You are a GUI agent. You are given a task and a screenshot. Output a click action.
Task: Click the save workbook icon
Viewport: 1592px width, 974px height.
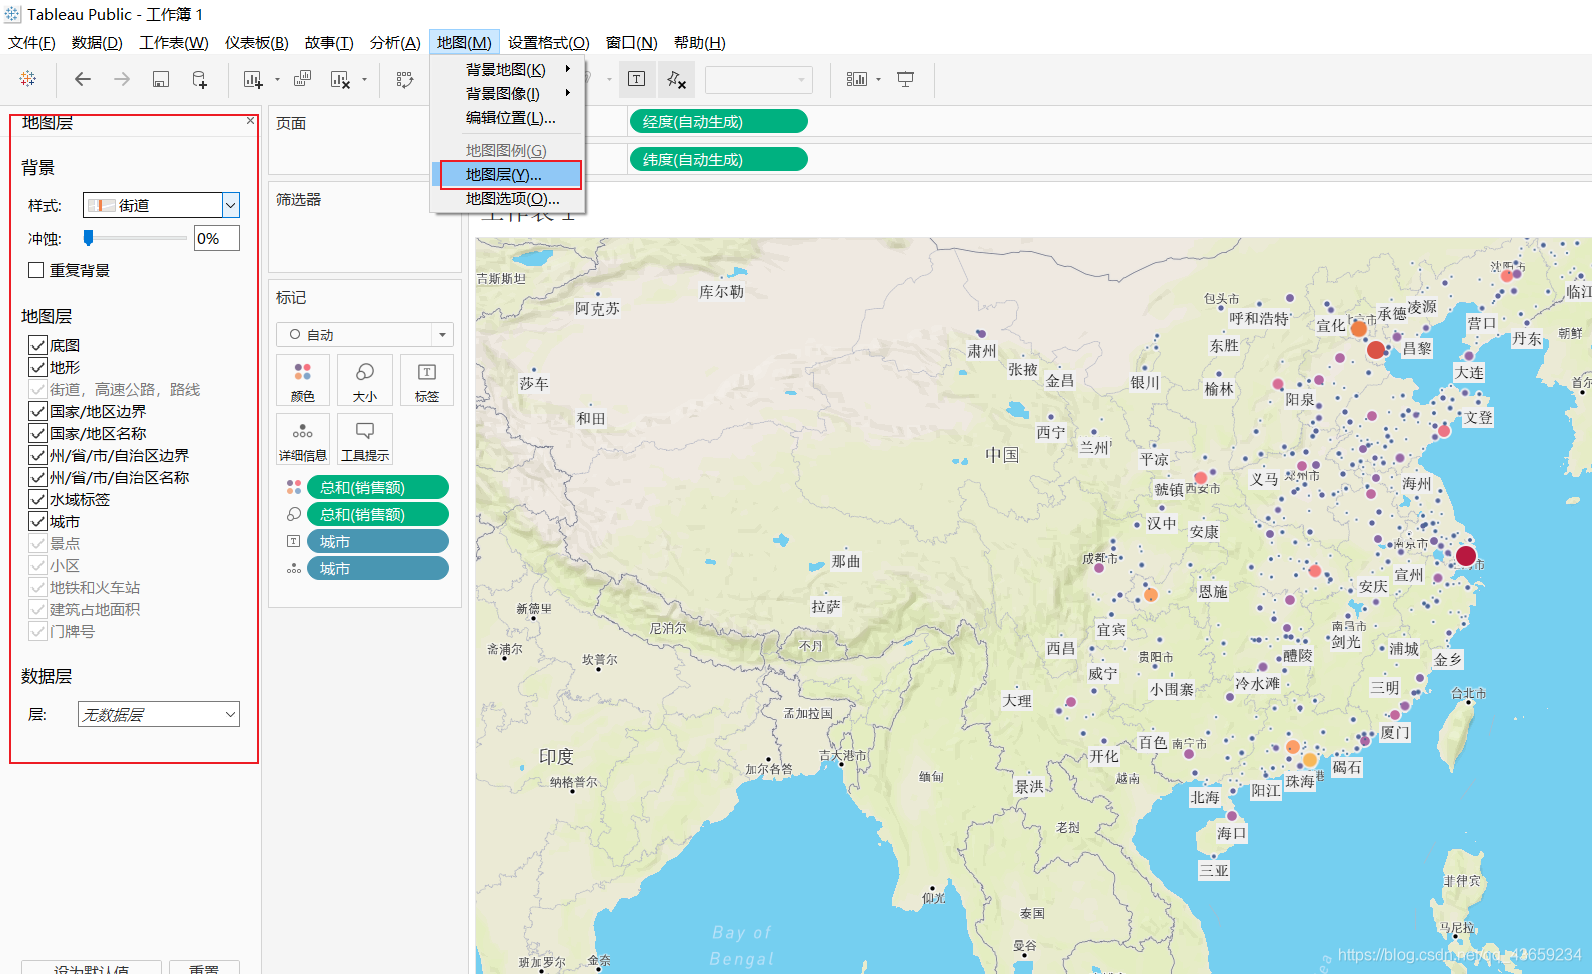pyautogui.click(x=160, y=79)
